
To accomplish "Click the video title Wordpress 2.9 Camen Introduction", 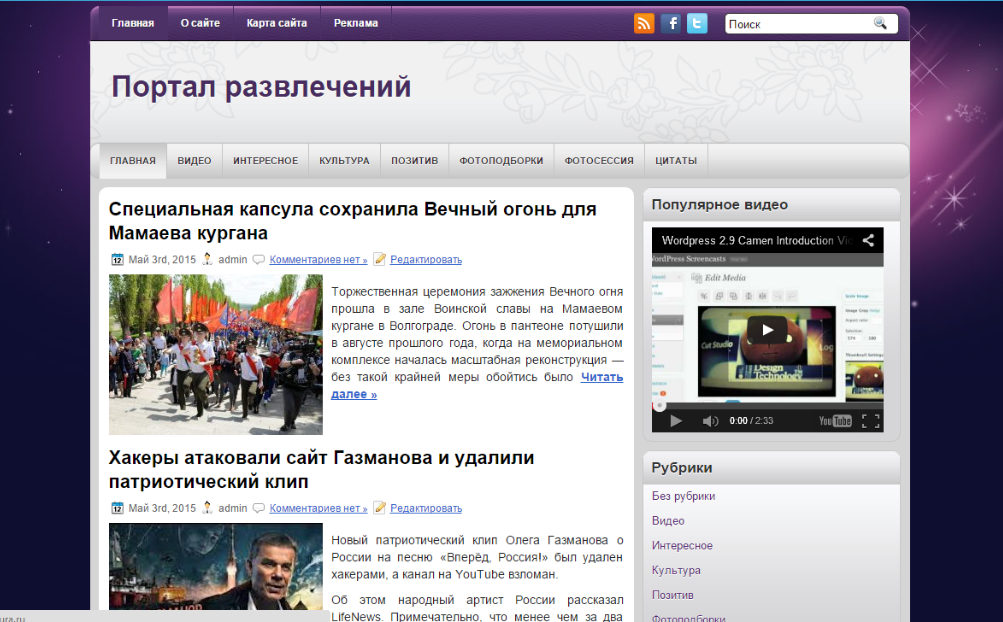I will (x=757, y=241).
